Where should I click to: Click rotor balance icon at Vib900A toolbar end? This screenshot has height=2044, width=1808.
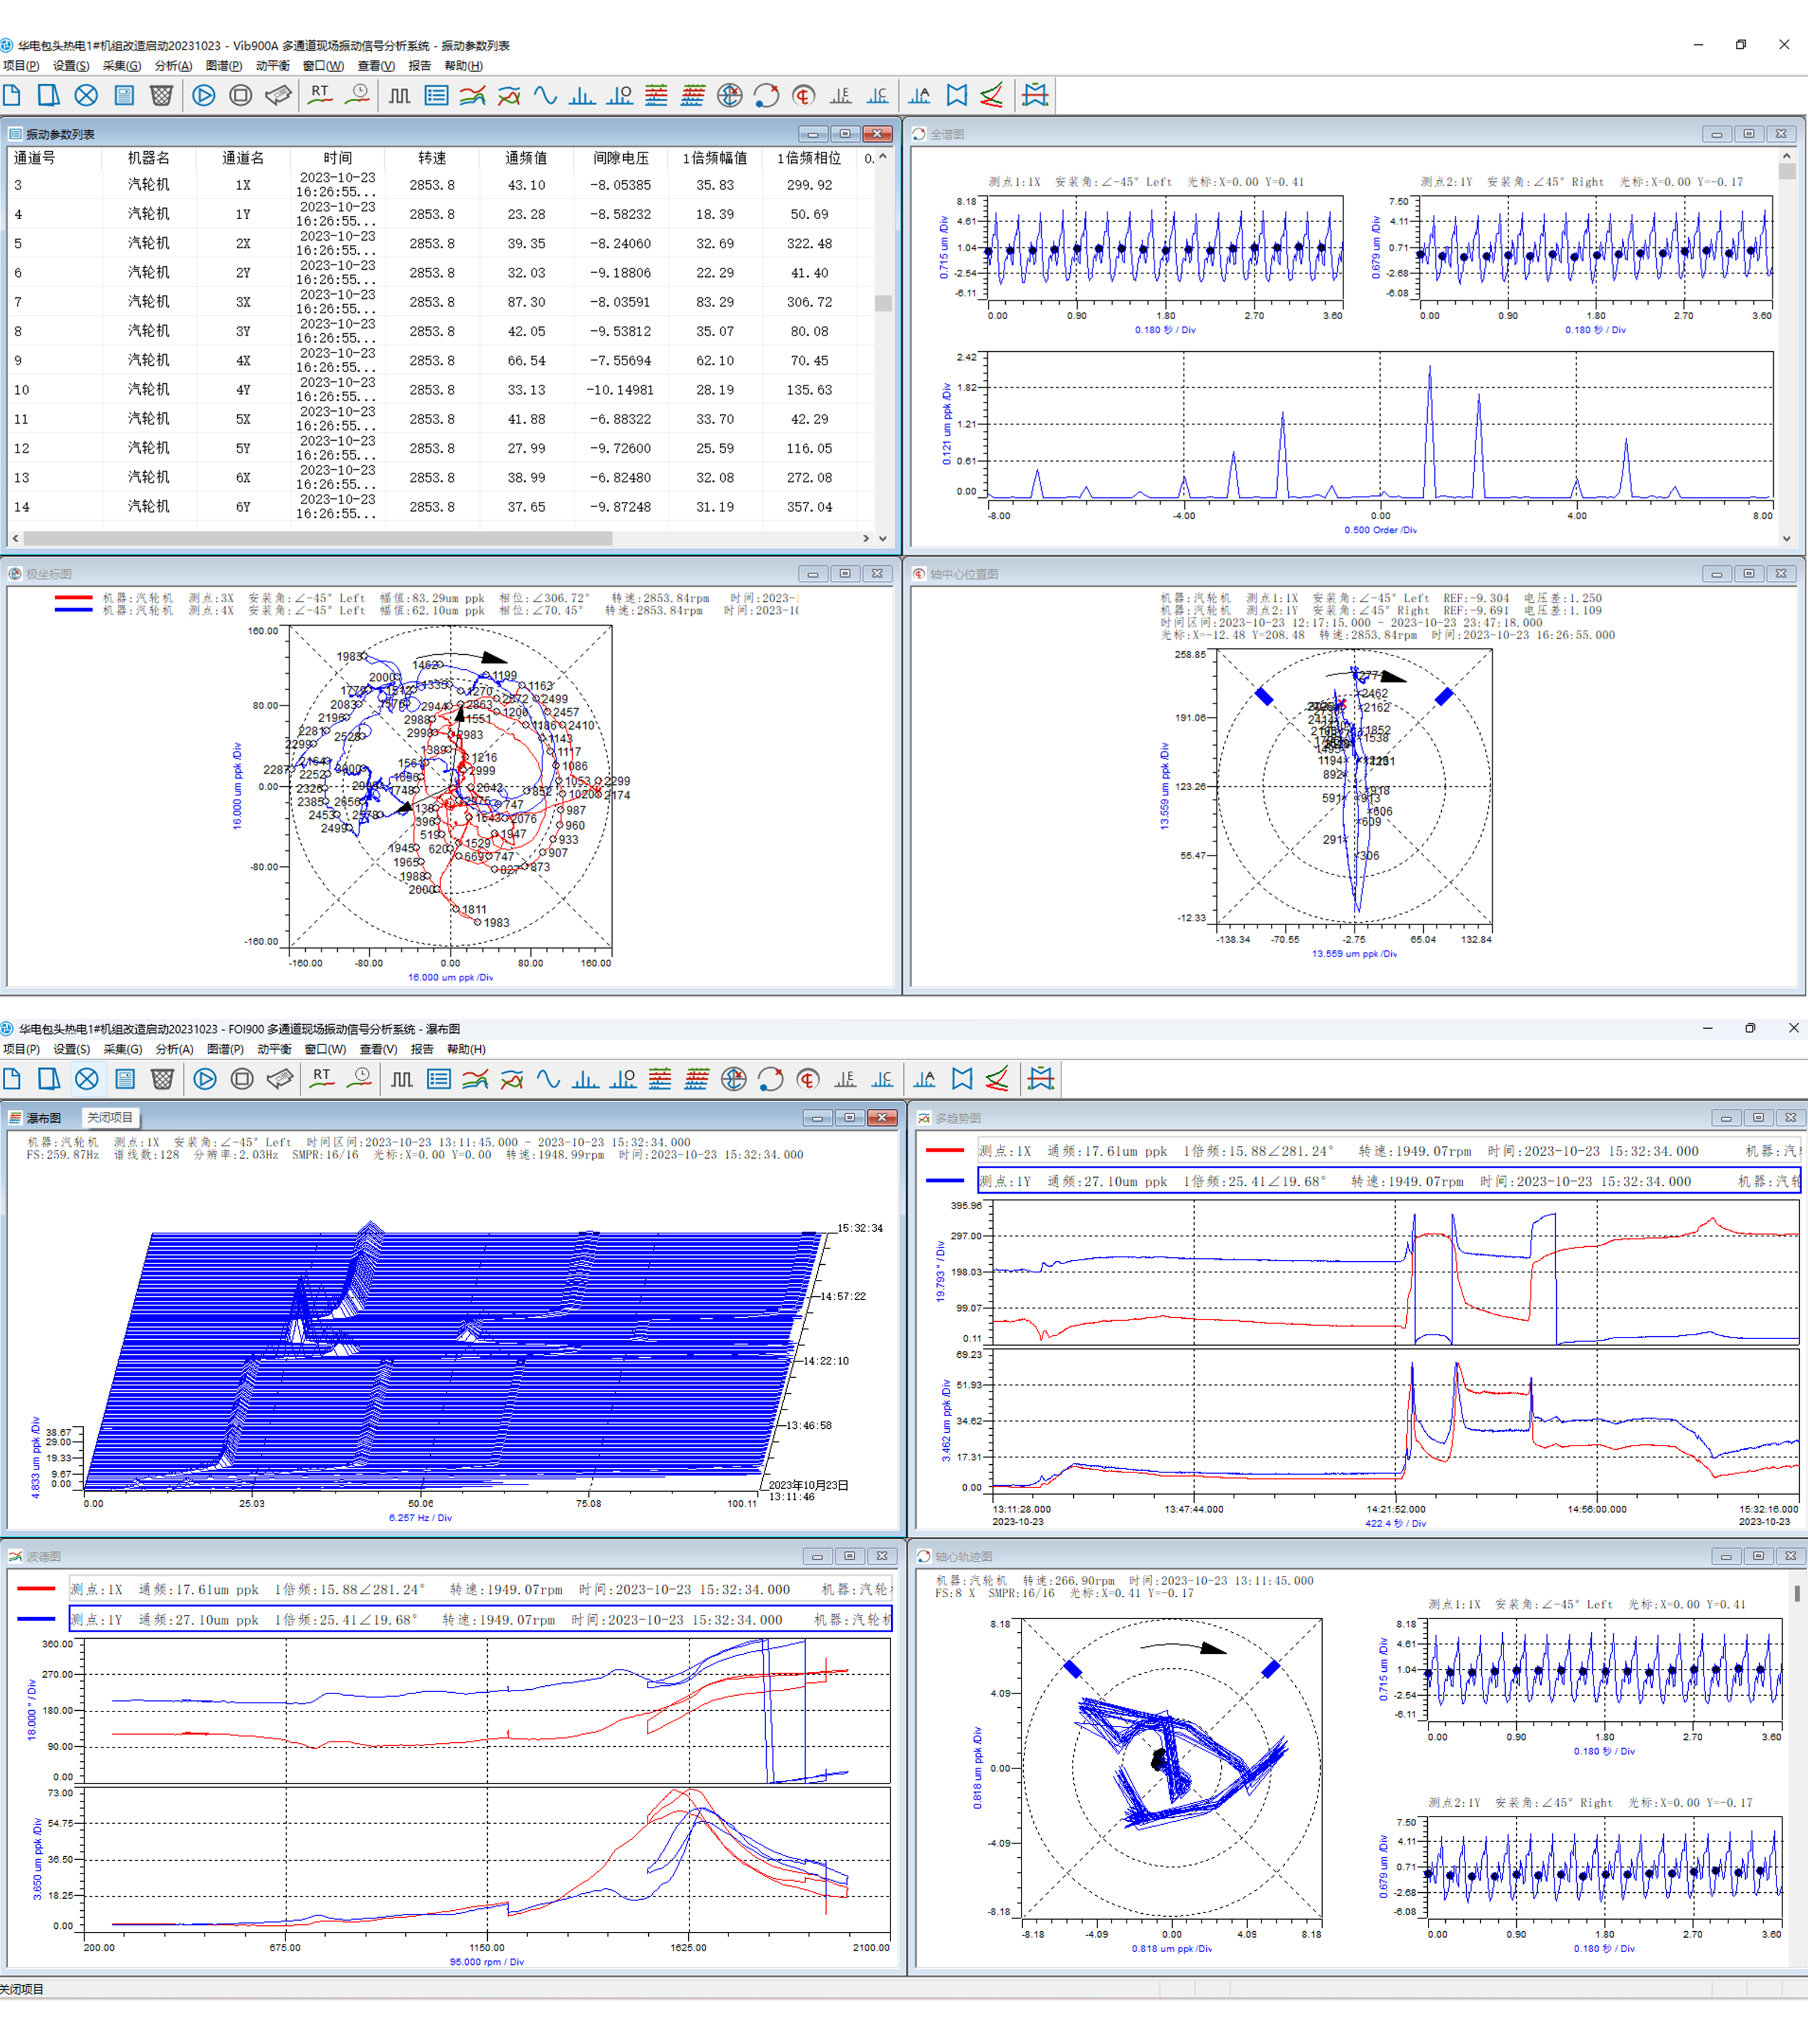tap(1035, 96)
